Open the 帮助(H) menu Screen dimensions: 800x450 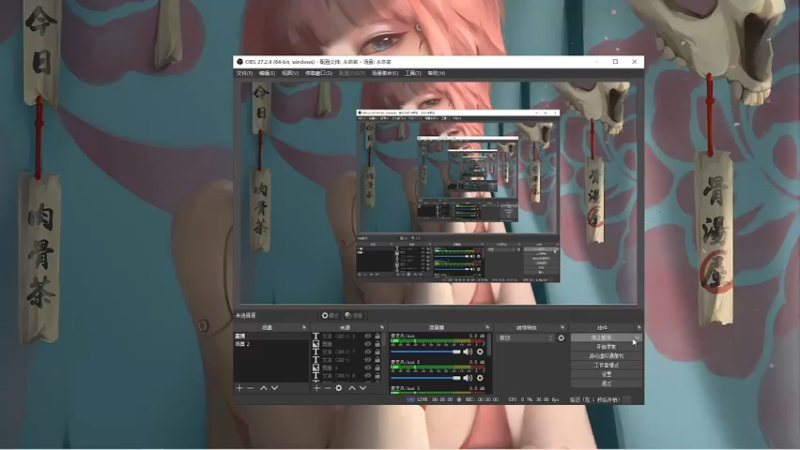click(436, 73)
